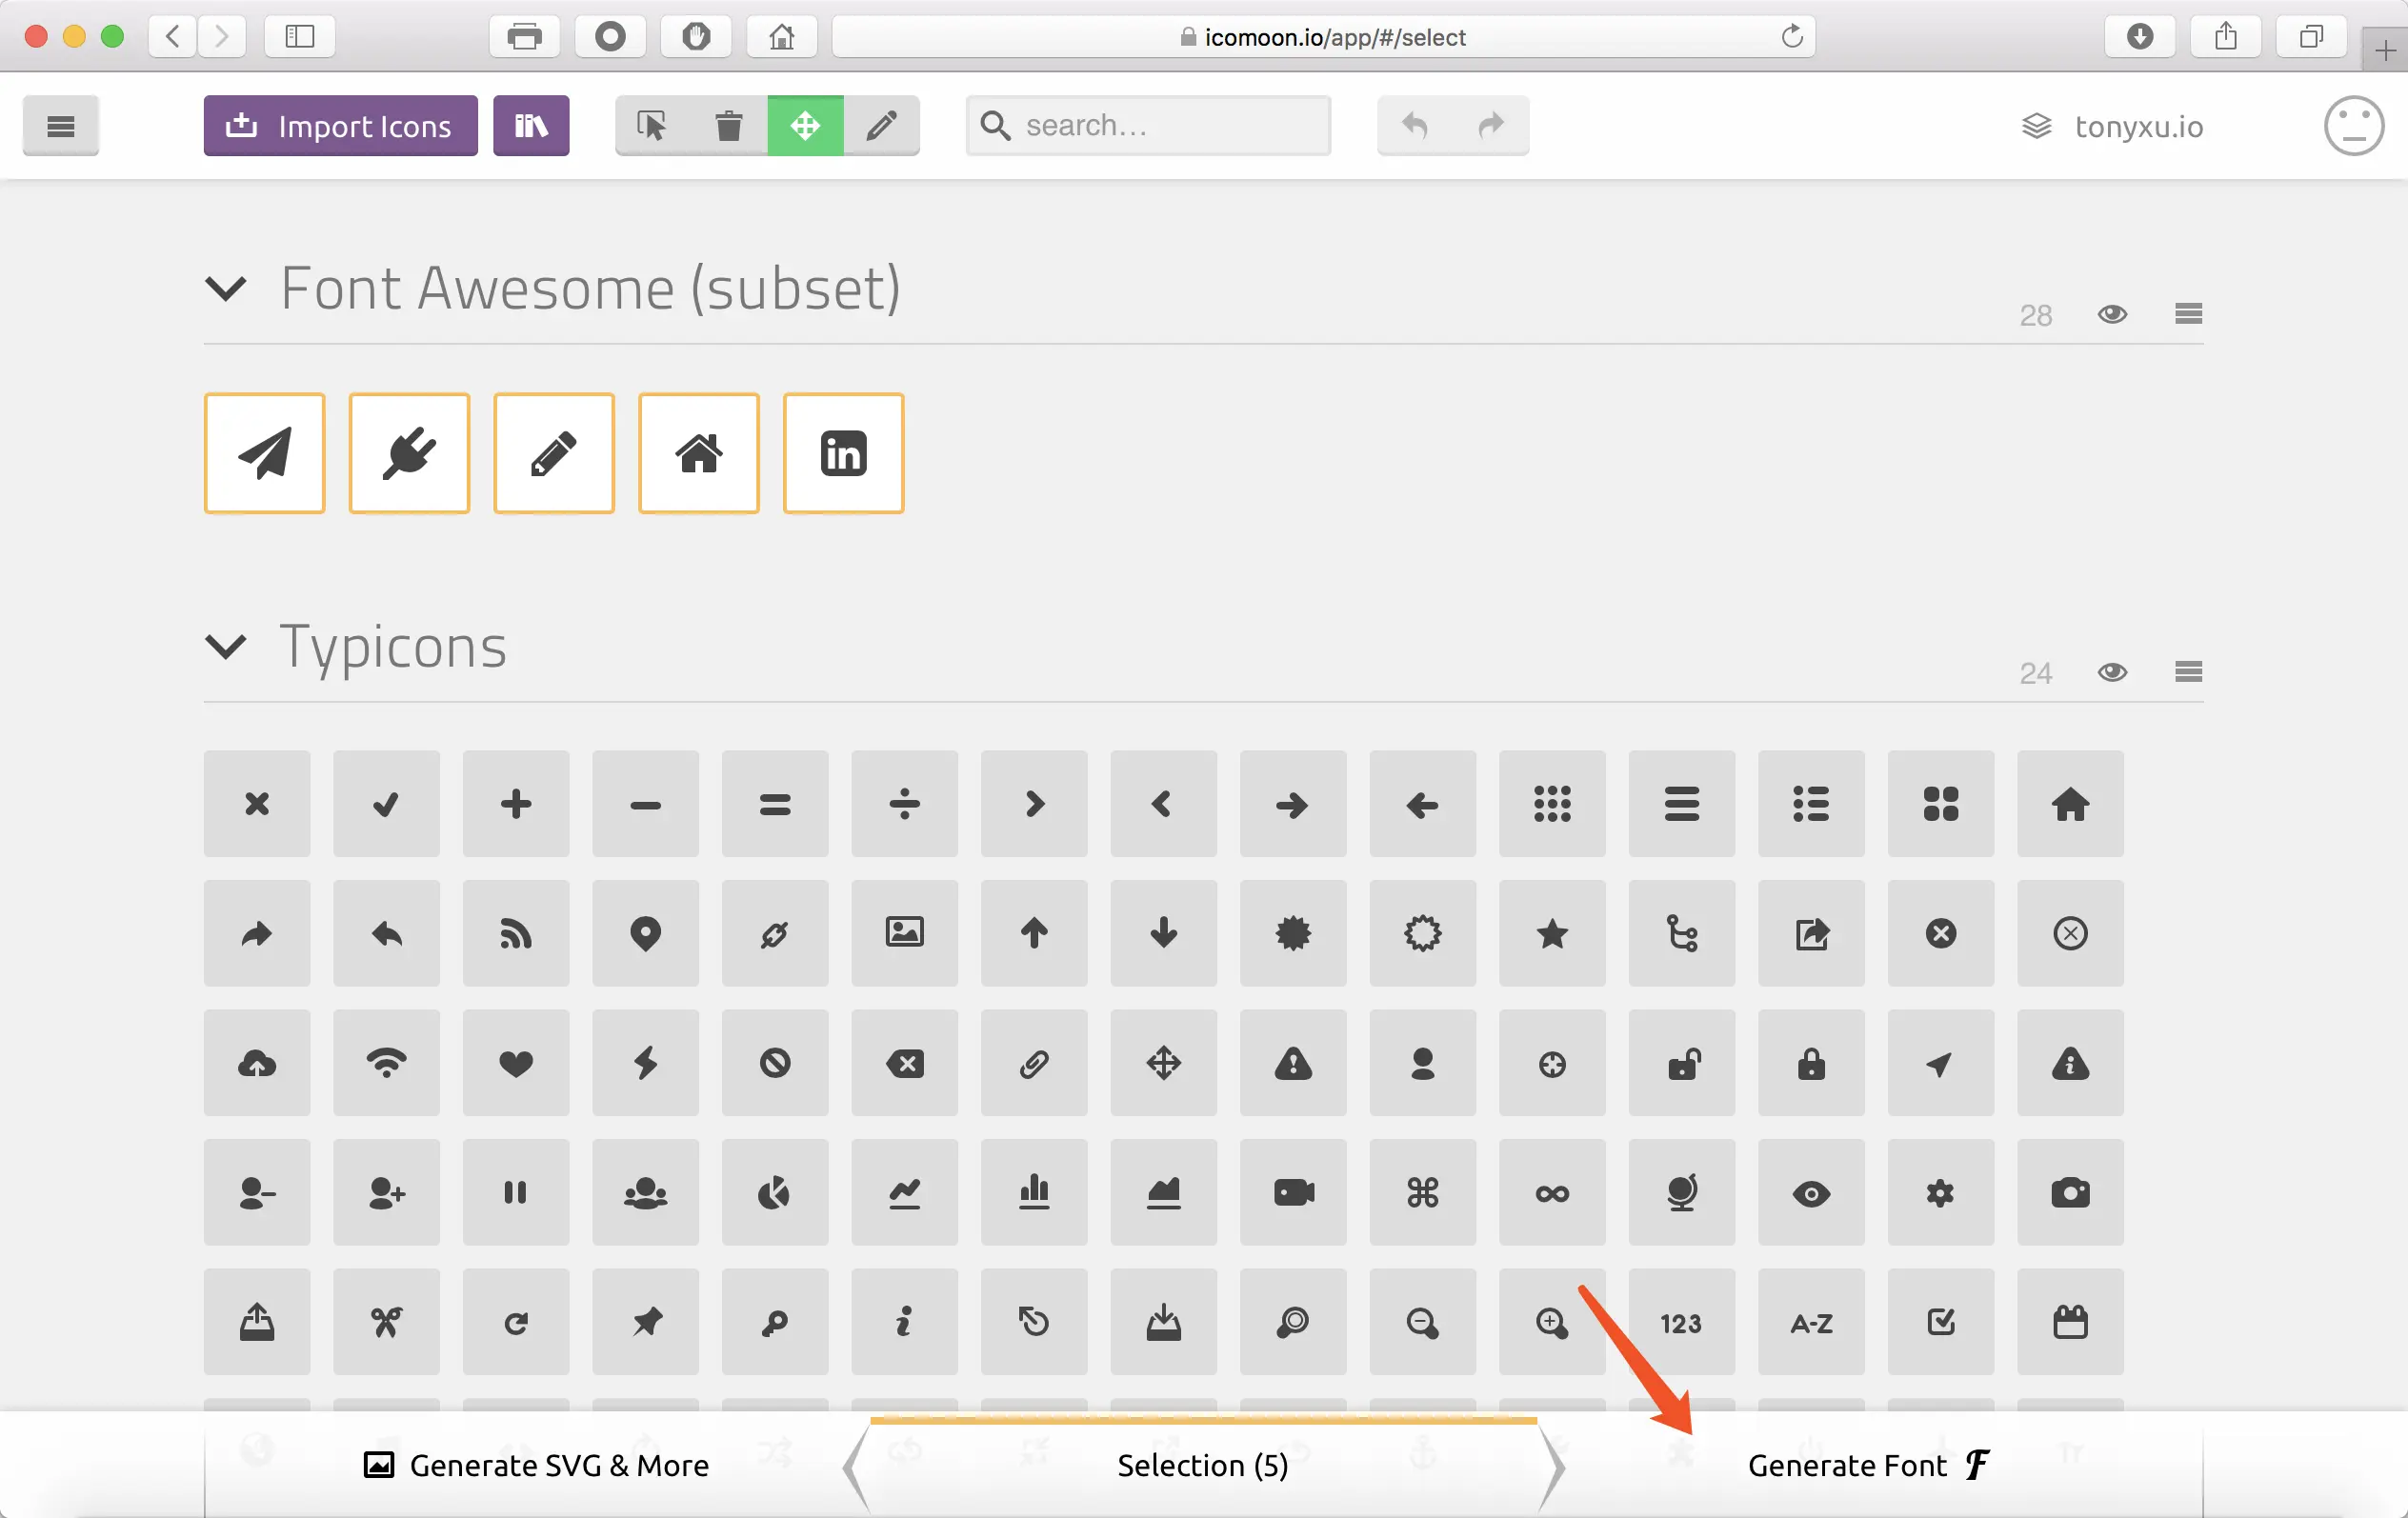Switch to the Selection (5) tab
Viewport: 2408px width, 1518px height.
tap(1203, 1465)
